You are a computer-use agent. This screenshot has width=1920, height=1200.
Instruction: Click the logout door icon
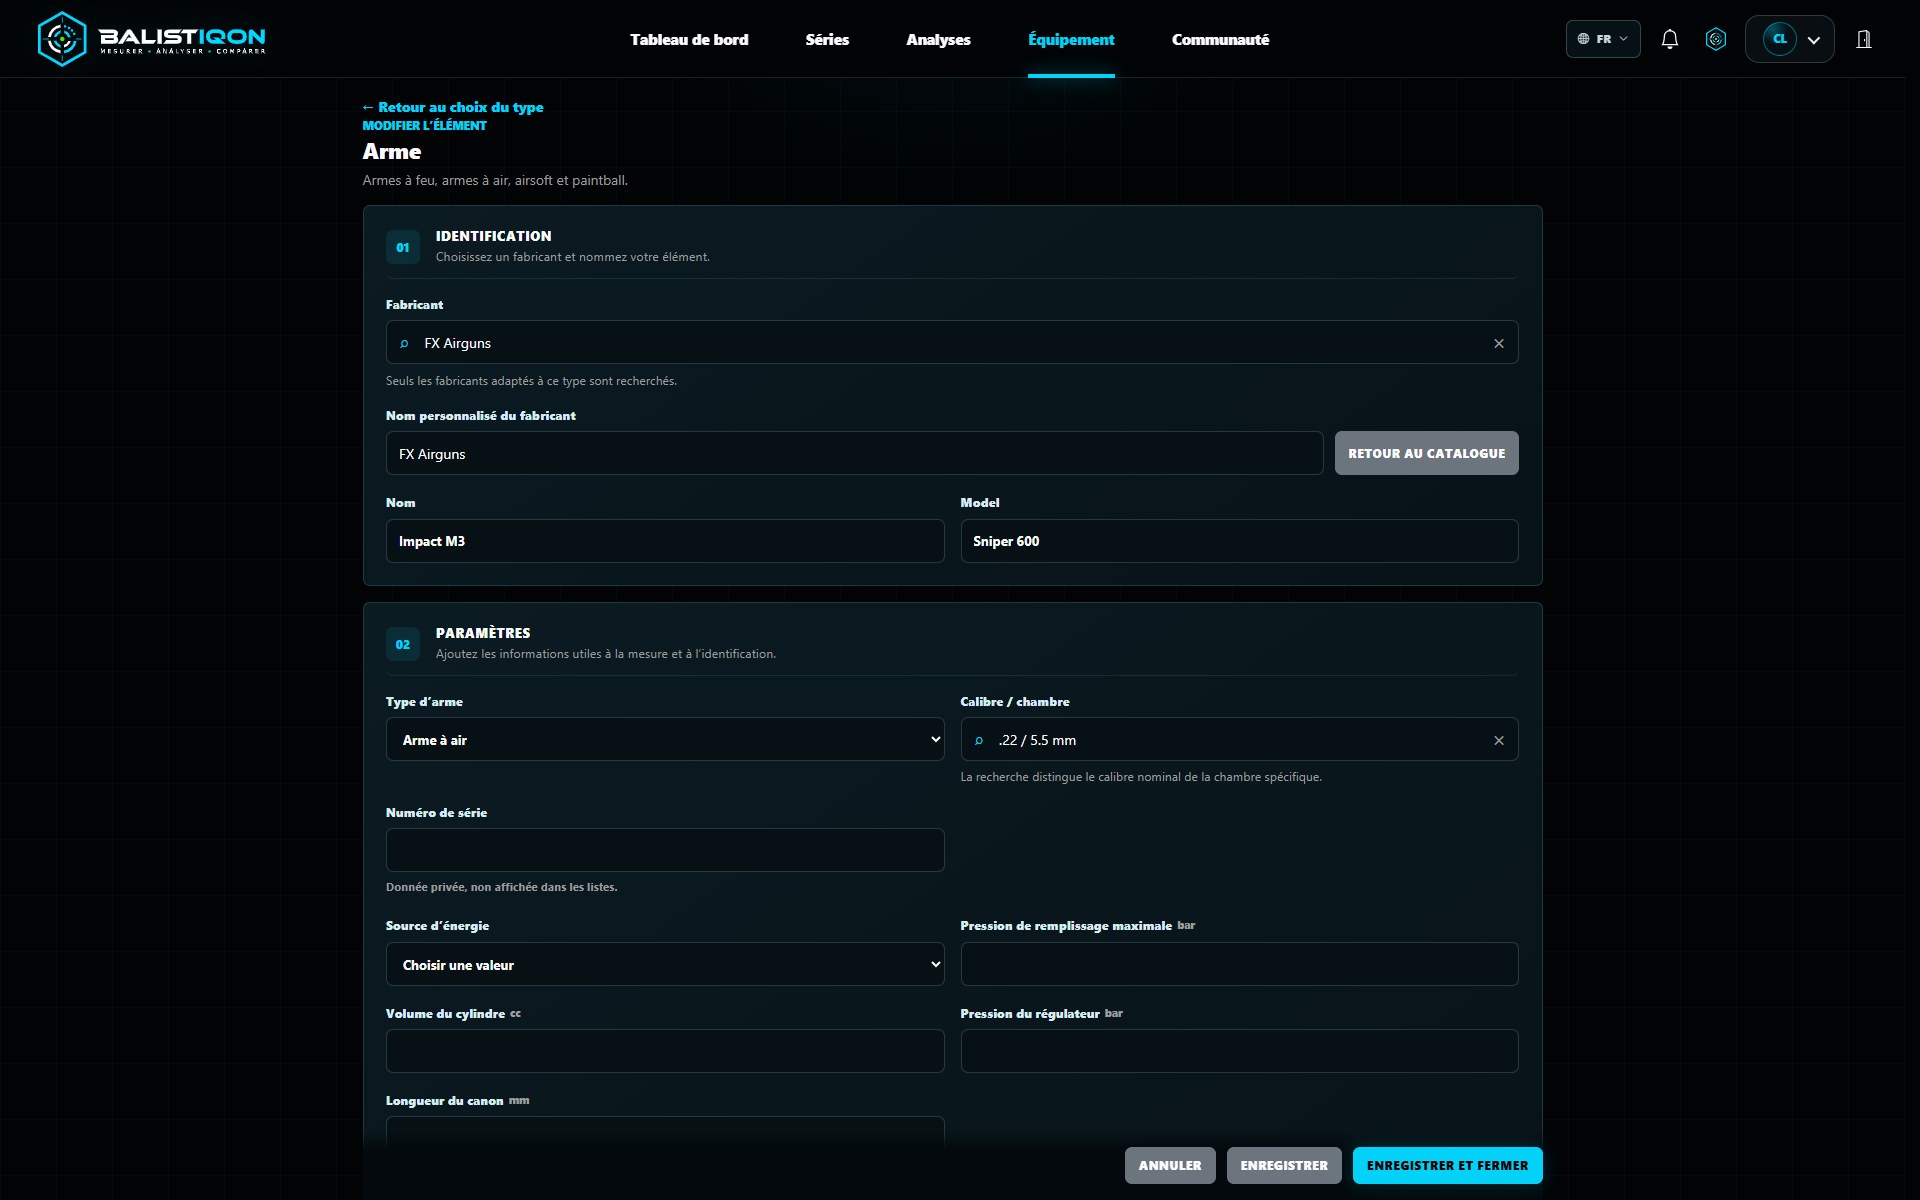click(1864, 39)
